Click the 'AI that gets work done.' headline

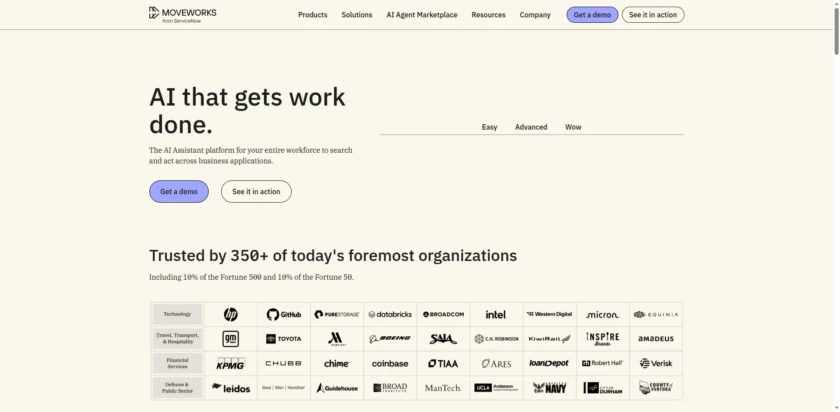247,110
